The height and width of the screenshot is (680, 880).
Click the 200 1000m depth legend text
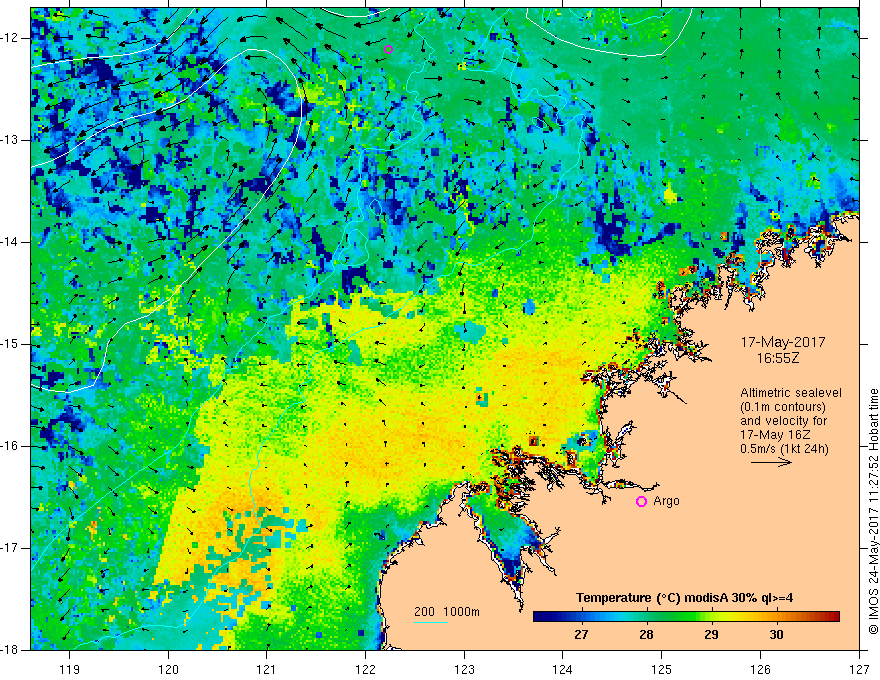tap(447, 612)
